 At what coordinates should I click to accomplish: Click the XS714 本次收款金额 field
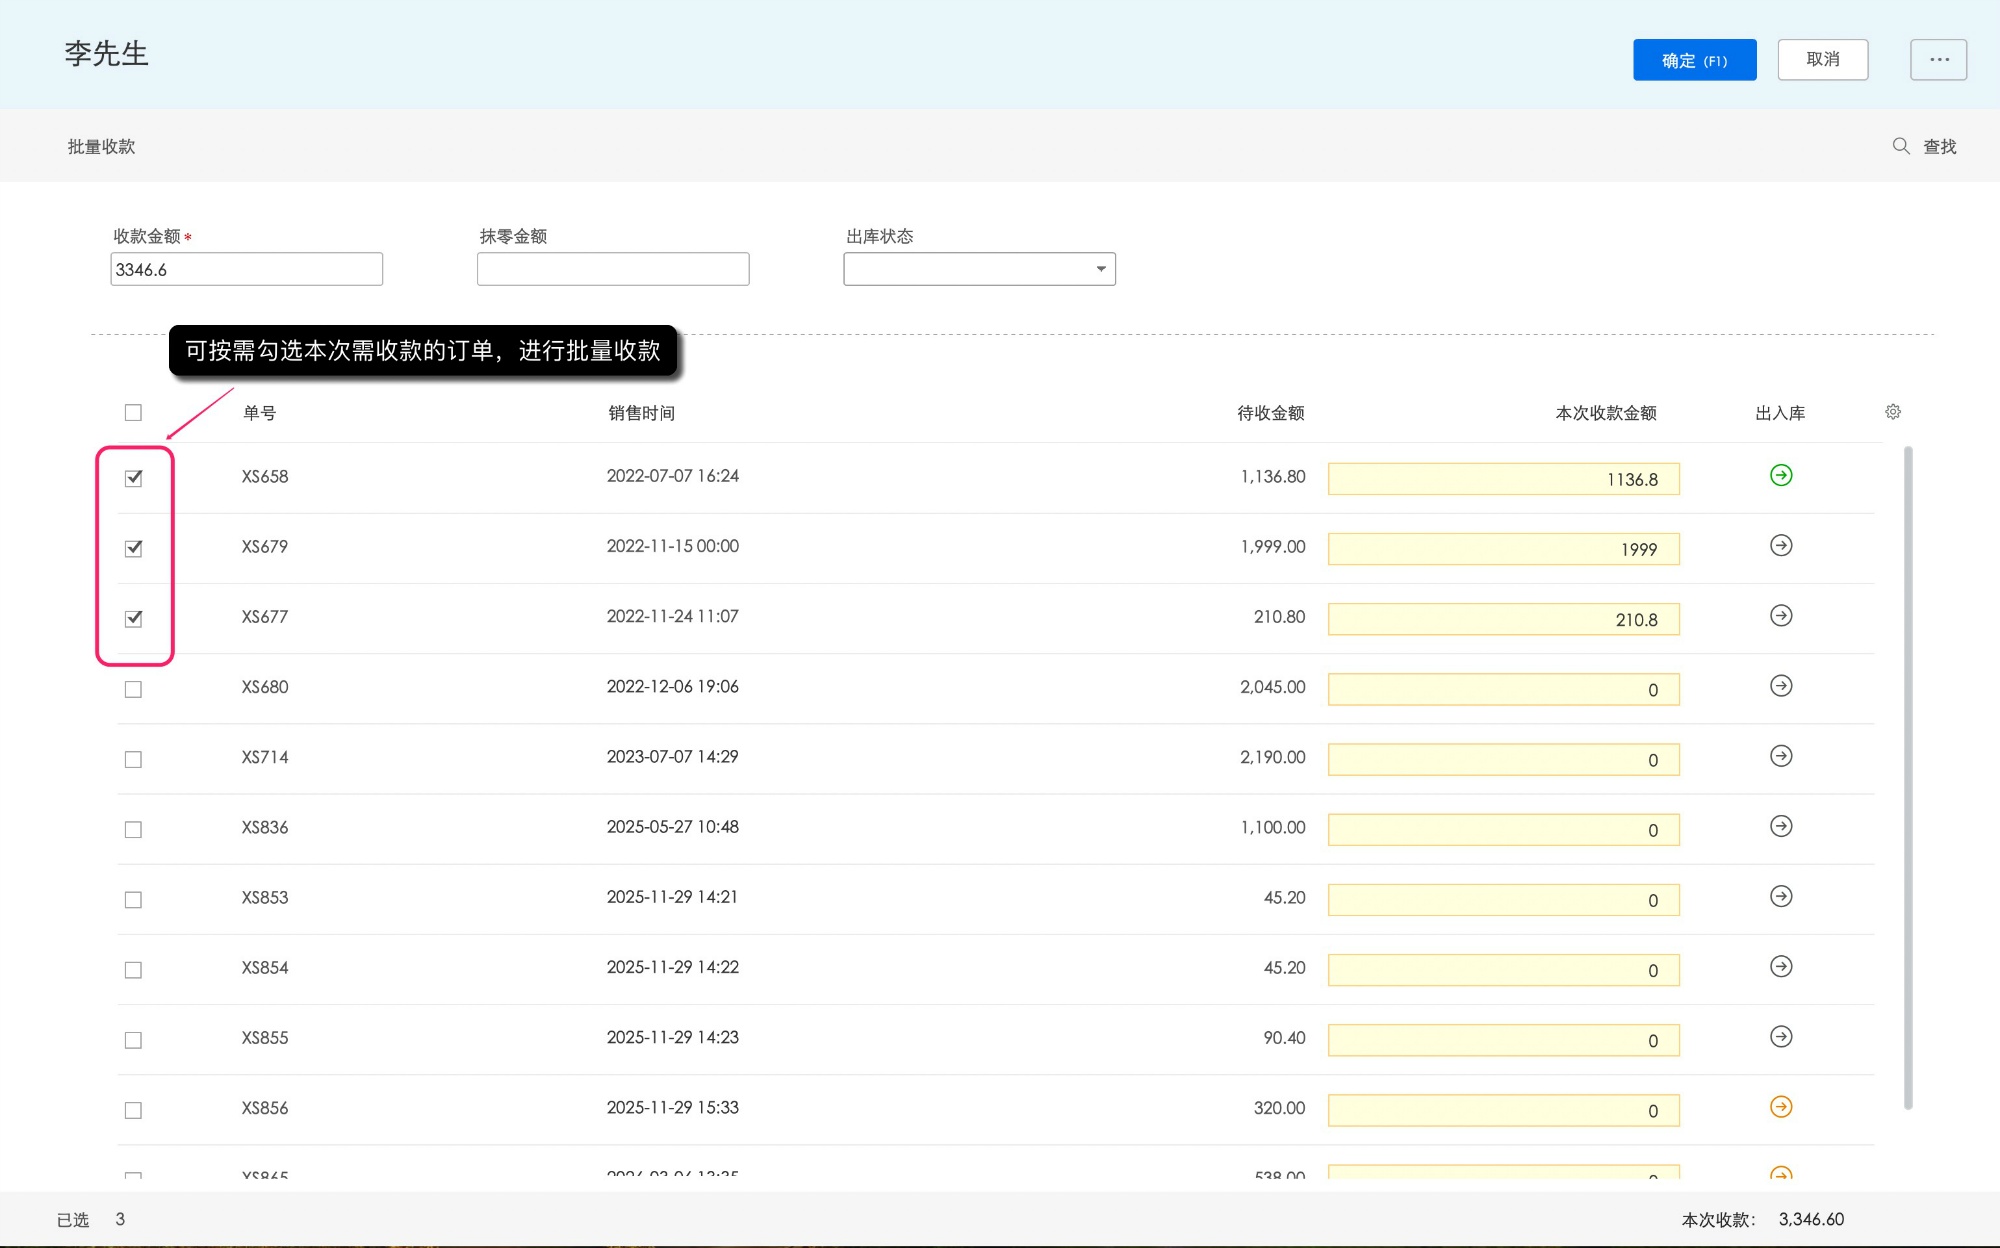click(1503, 760)
